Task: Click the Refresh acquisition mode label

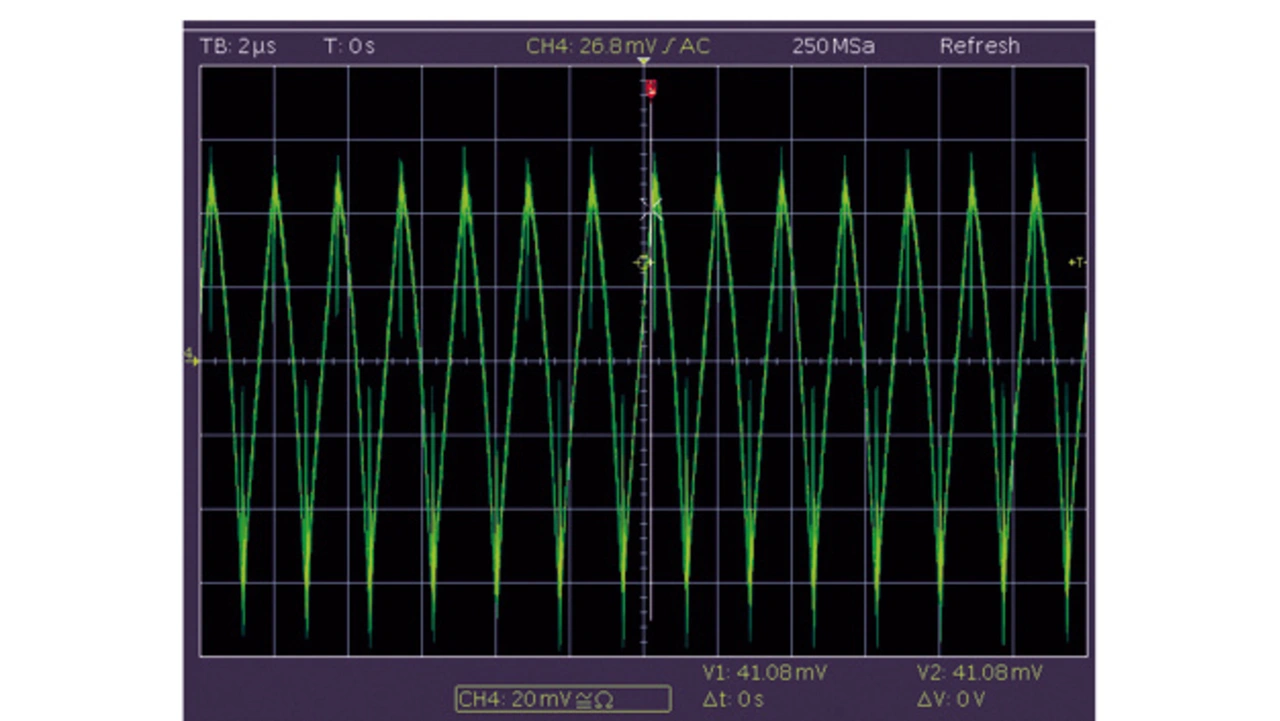Action: [x=980, y=46]
